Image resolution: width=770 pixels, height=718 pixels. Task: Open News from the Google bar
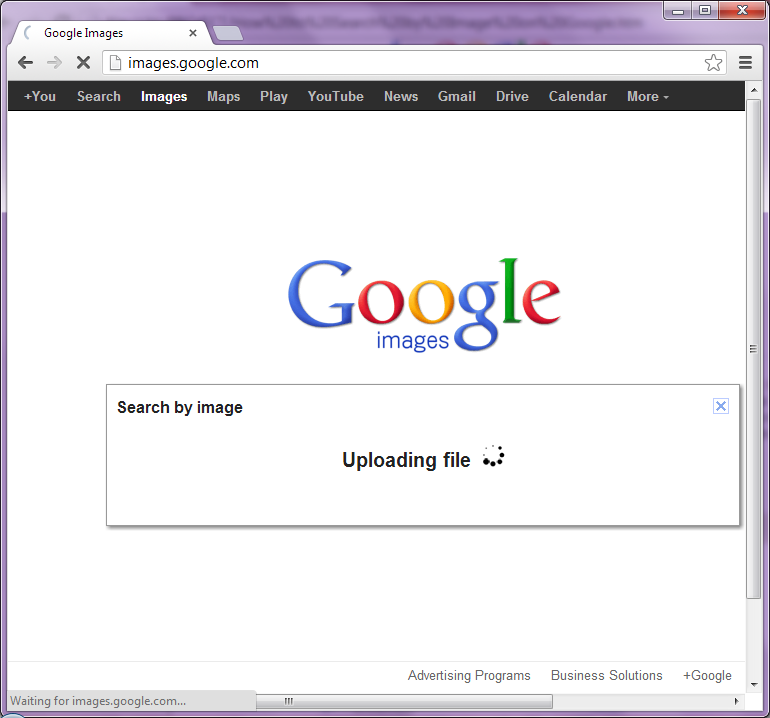coord(401,96)
